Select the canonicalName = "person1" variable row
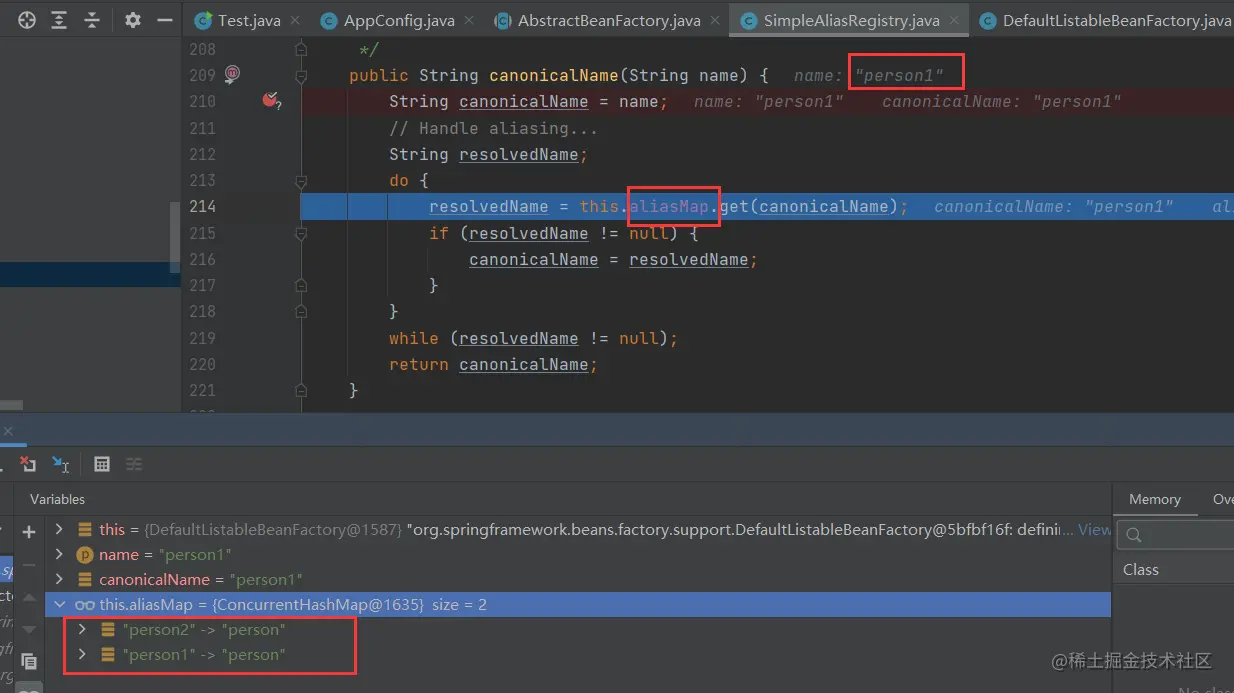Image resolution: width=1234 pixels, height=693 pixels. coord(578,579)
